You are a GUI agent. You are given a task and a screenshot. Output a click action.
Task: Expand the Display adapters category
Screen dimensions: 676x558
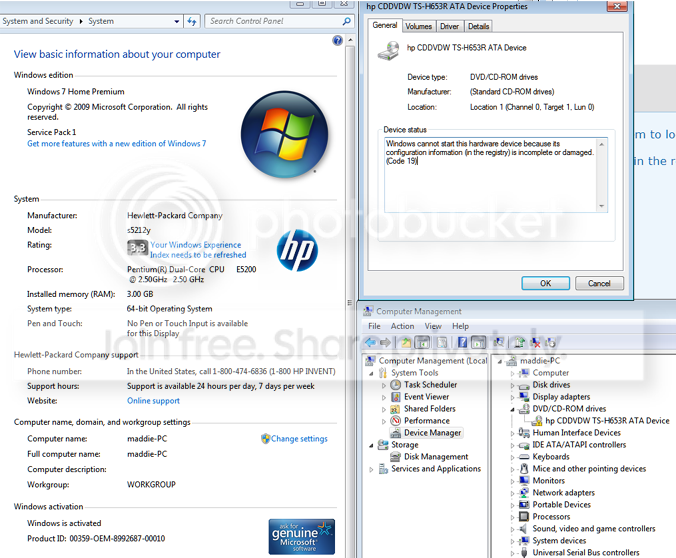tap(513, 398)
